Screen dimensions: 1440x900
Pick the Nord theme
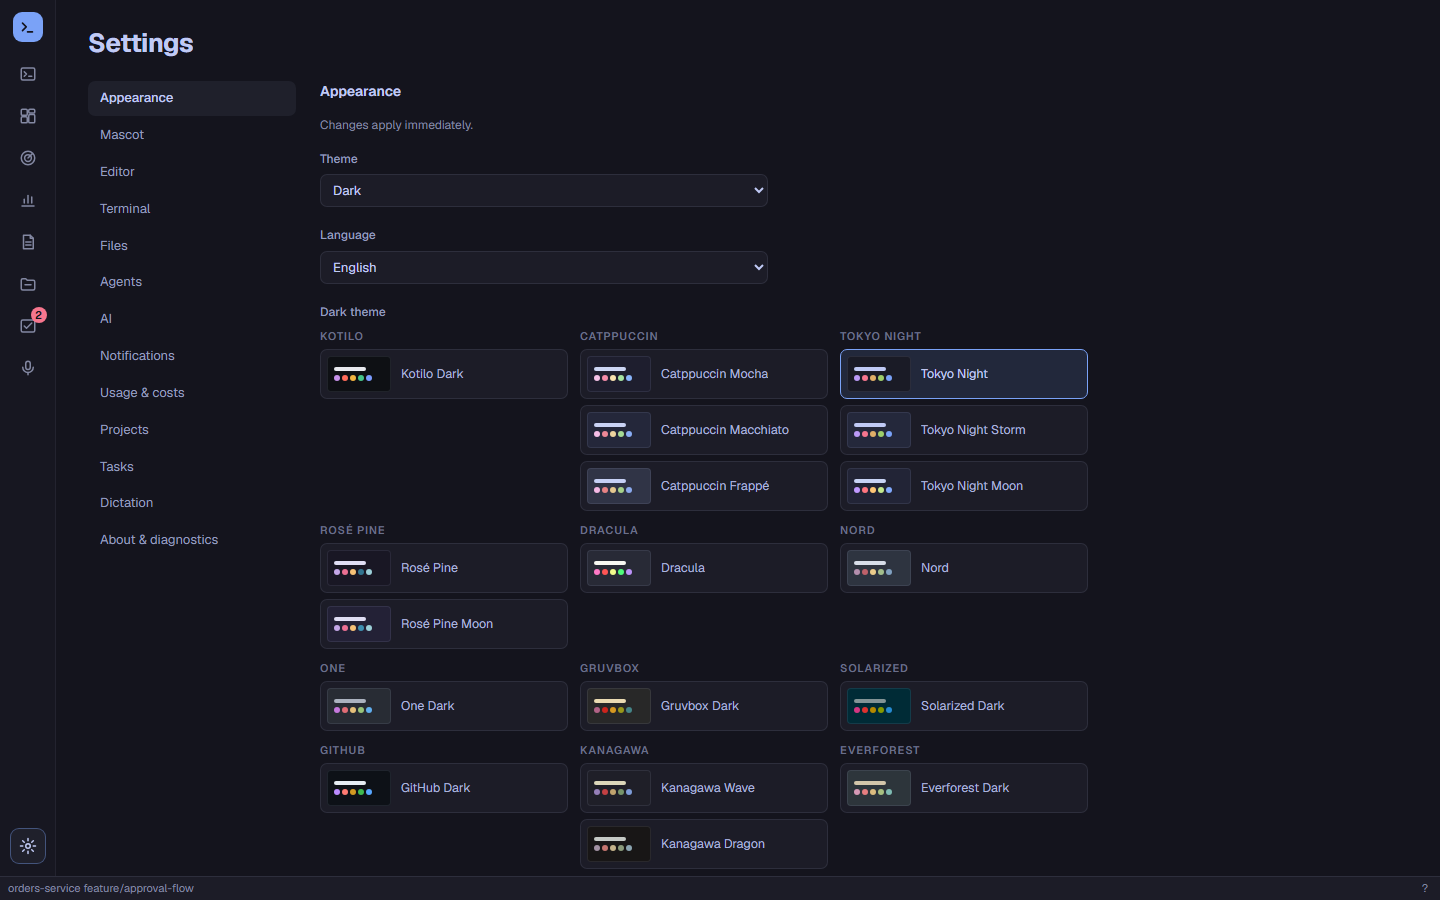point(964,568)
